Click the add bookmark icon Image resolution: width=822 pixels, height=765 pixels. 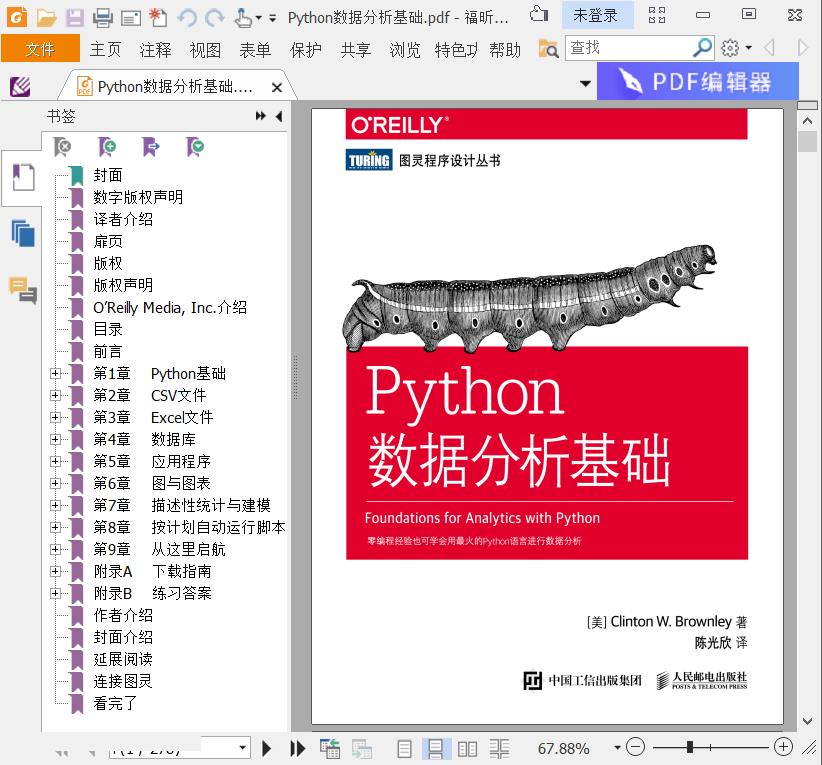[x=107, y=147]
